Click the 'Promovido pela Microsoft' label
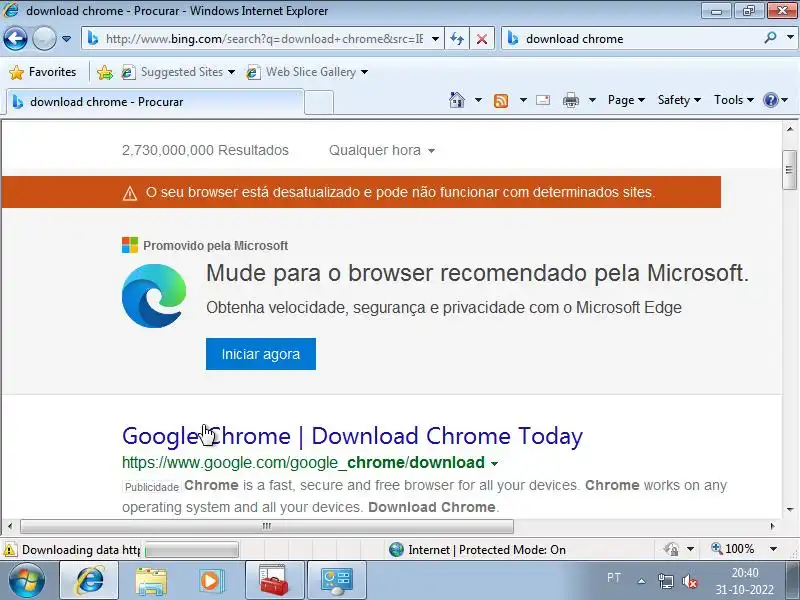800x600 pixels. [x=215, y=245]
